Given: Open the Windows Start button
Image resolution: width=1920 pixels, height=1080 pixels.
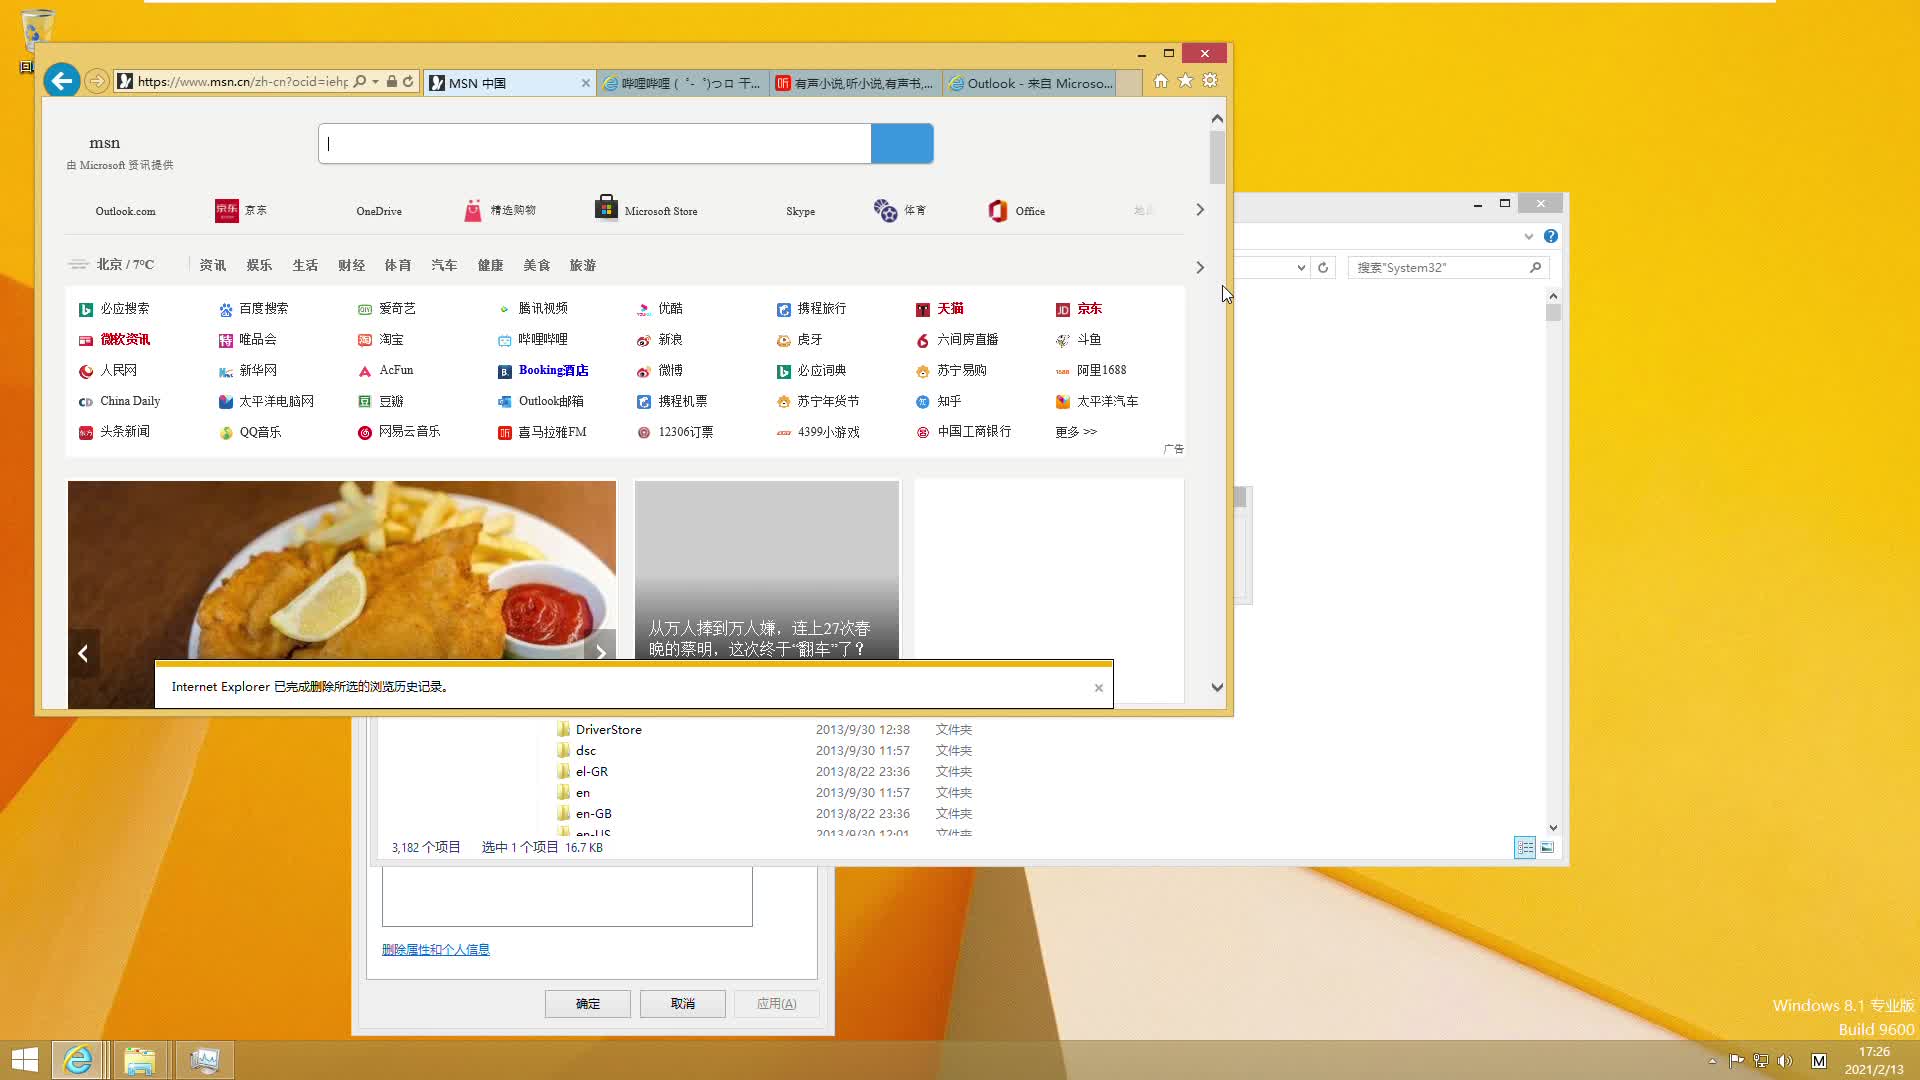Looking at the screenshot, I should click(25, 1060).
